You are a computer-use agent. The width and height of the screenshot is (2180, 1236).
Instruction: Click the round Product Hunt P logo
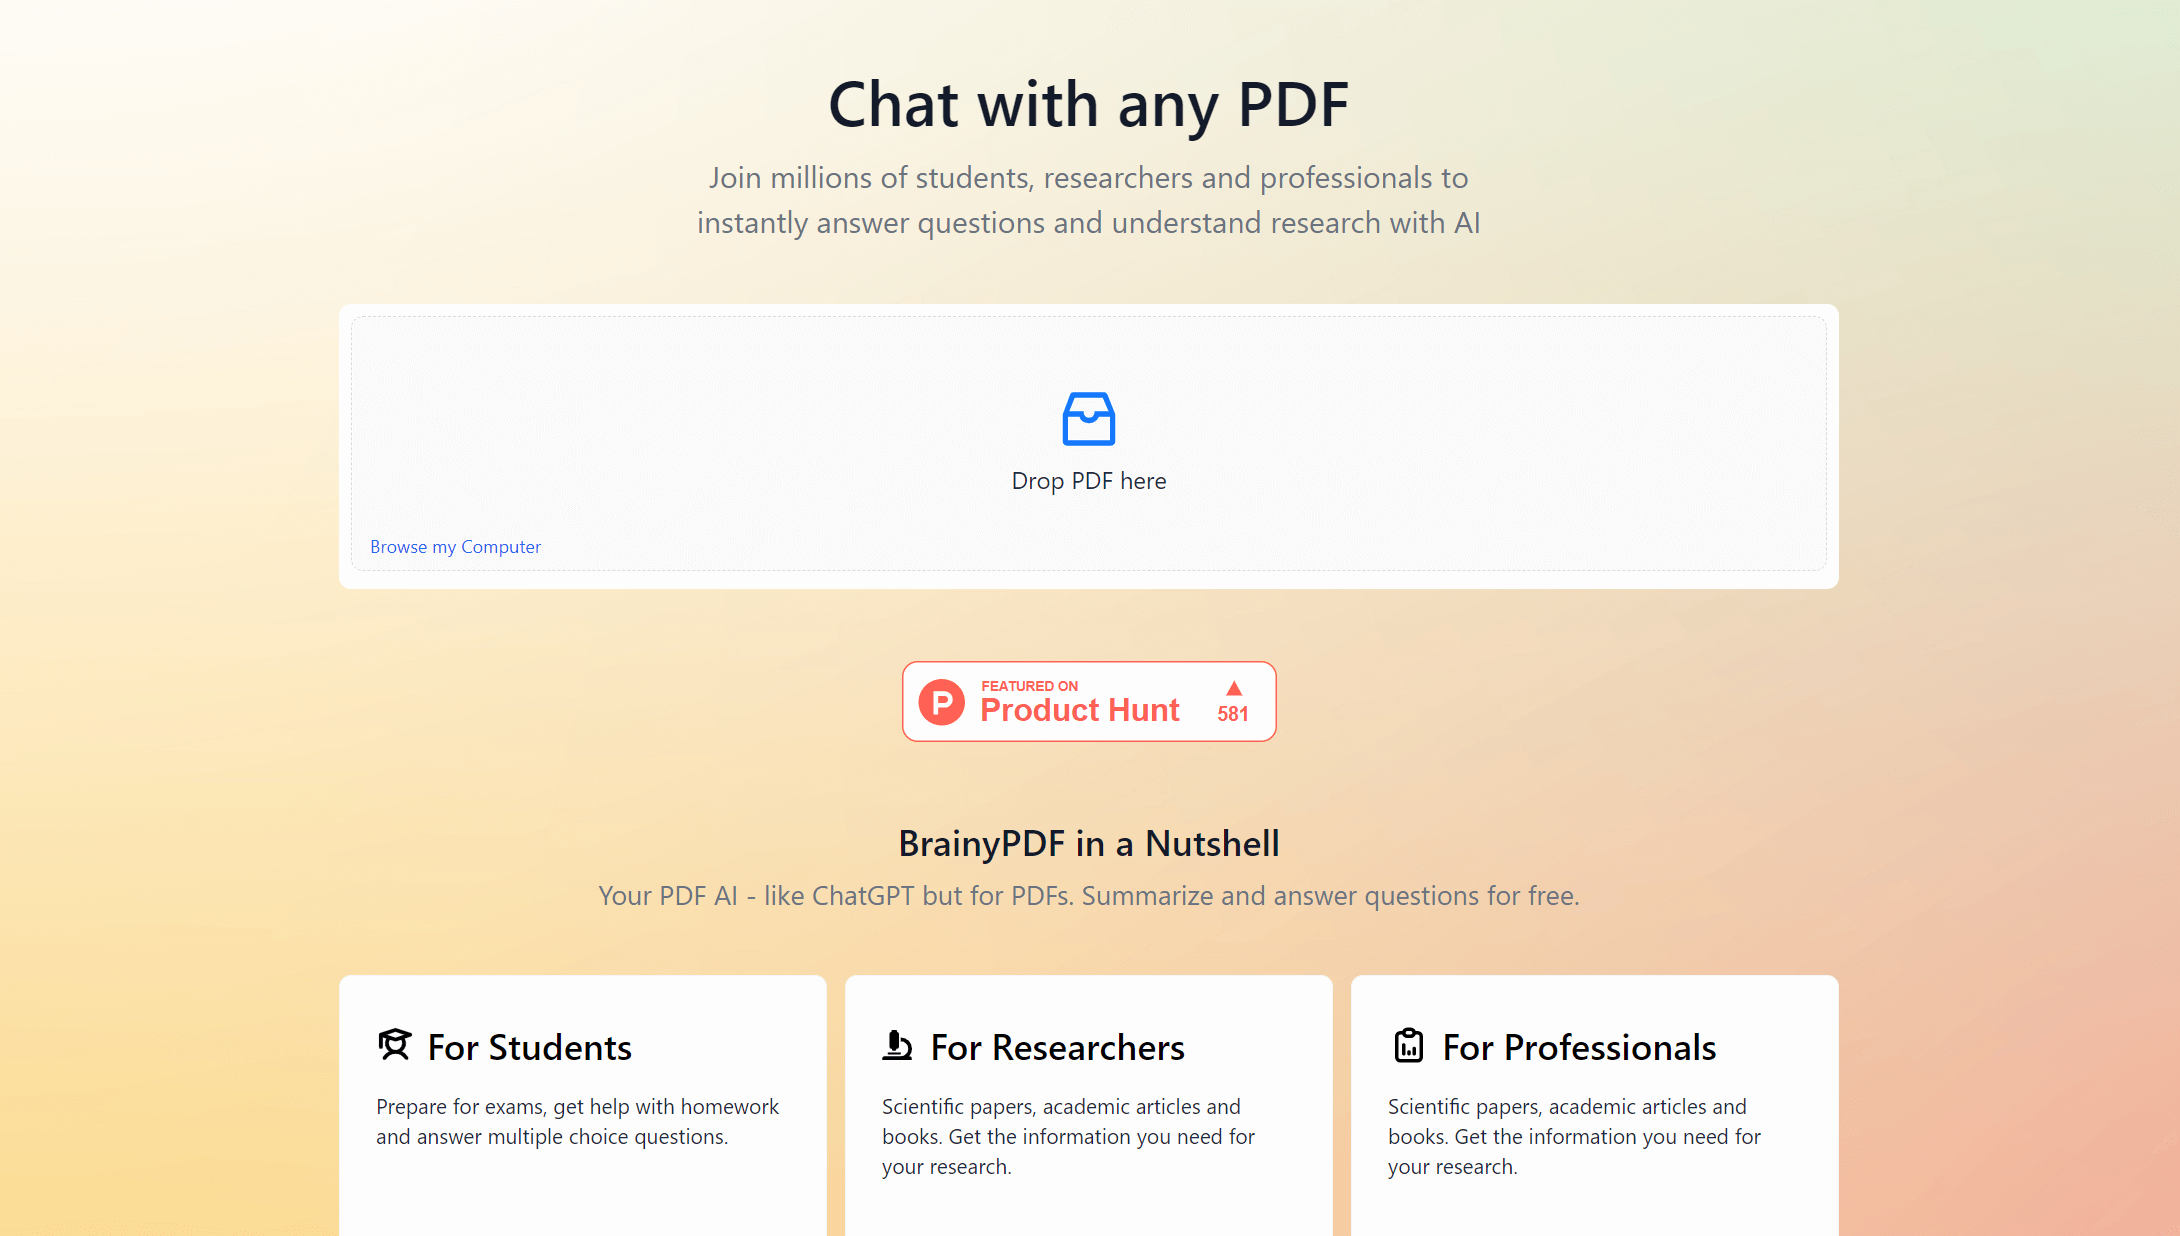(941, 702)
